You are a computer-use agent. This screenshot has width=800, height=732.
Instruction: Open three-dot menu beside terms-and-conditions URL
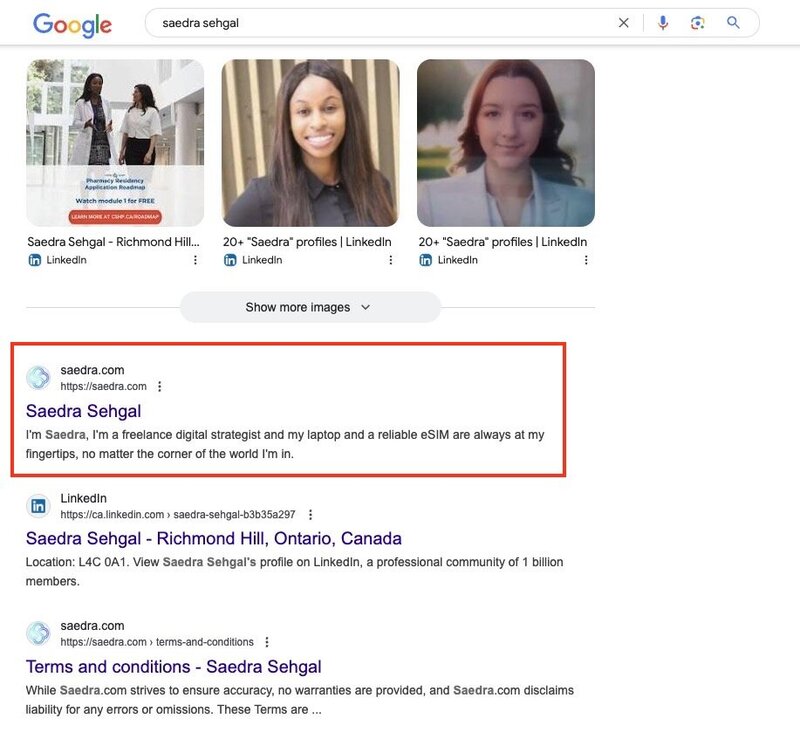click(x=267, y=642)
